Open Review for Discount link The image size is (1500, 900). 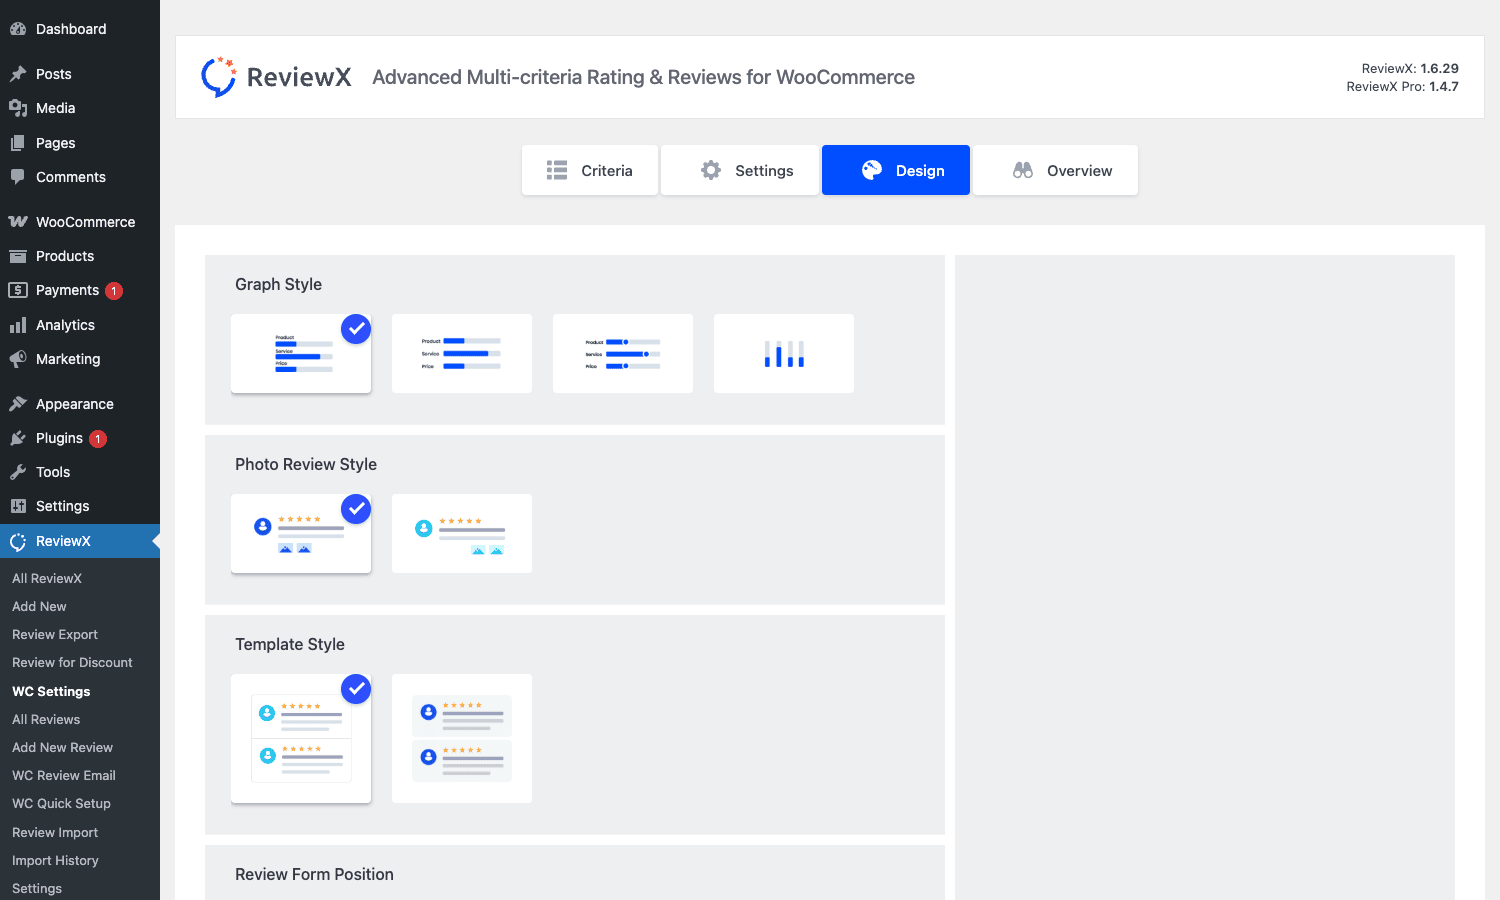click(x=72, y=662)
